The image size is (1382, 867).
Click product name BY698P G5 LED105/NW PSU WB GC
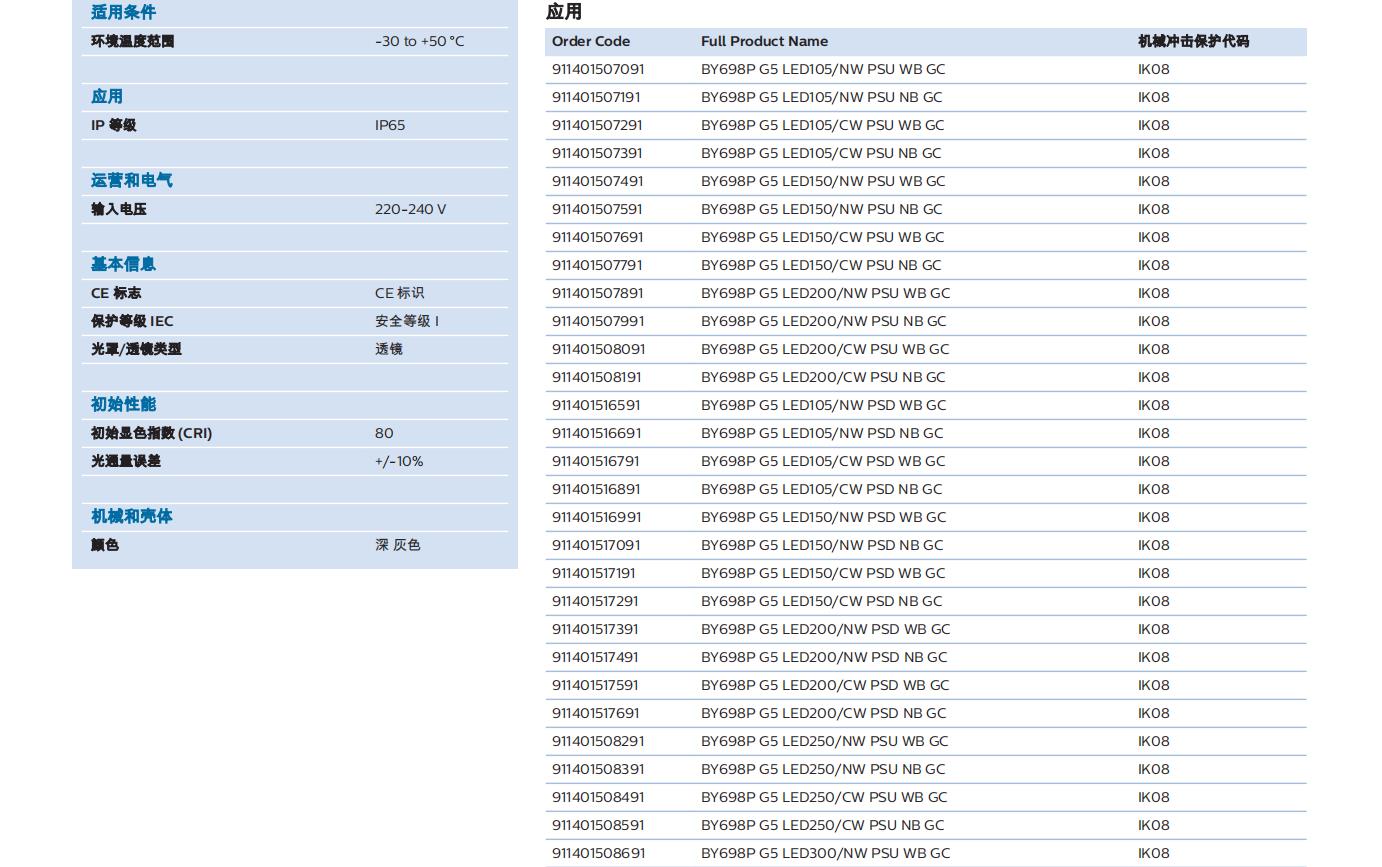[823, 69]
